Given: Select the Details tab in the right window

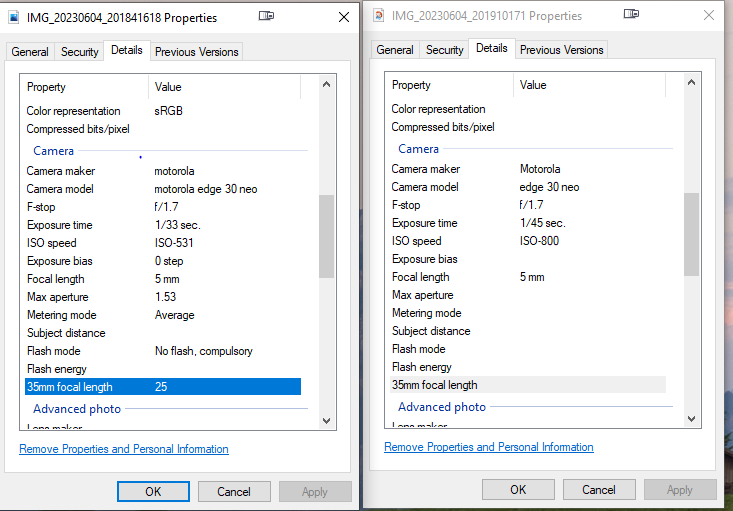Looking at the screenshot, I should (491, 48).
